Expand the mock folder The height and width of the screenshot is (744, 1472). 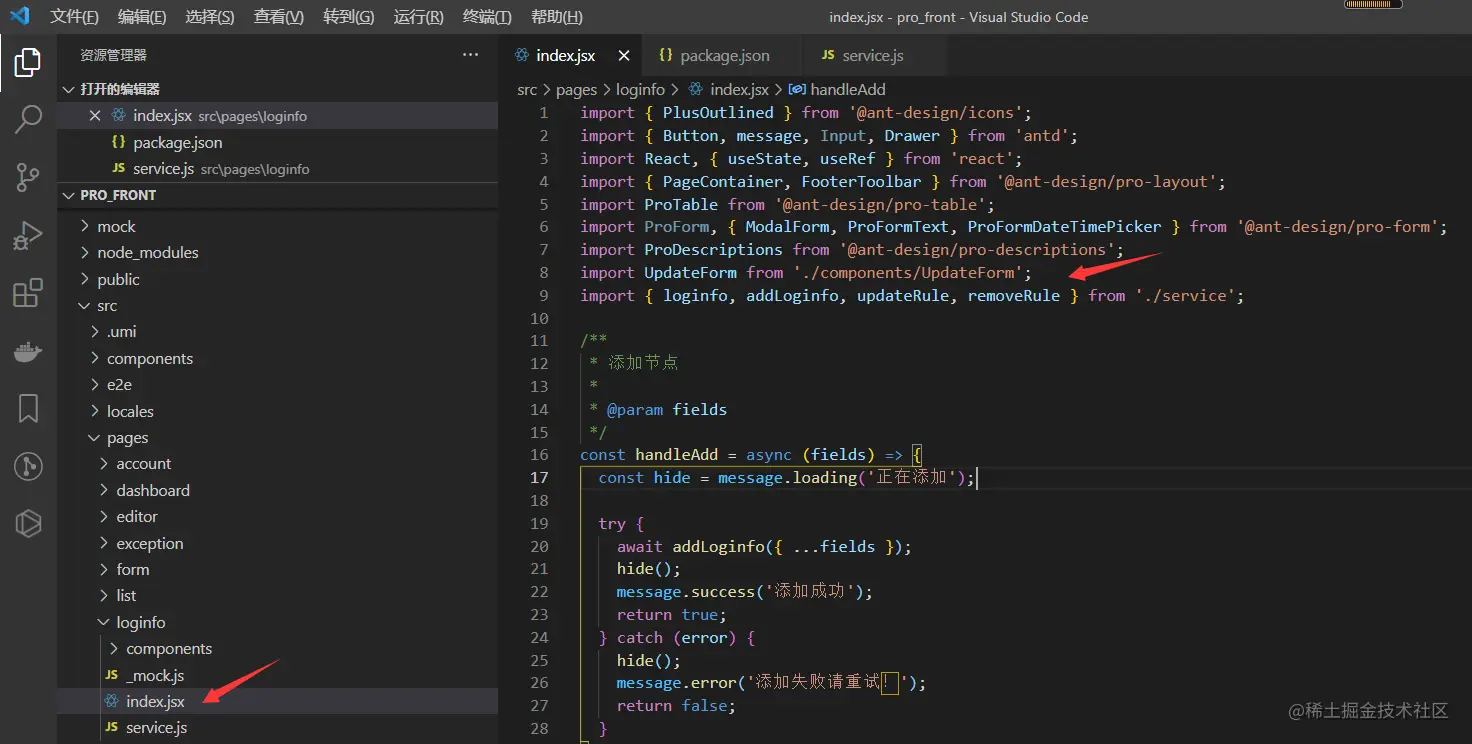[x=116, y=226]
